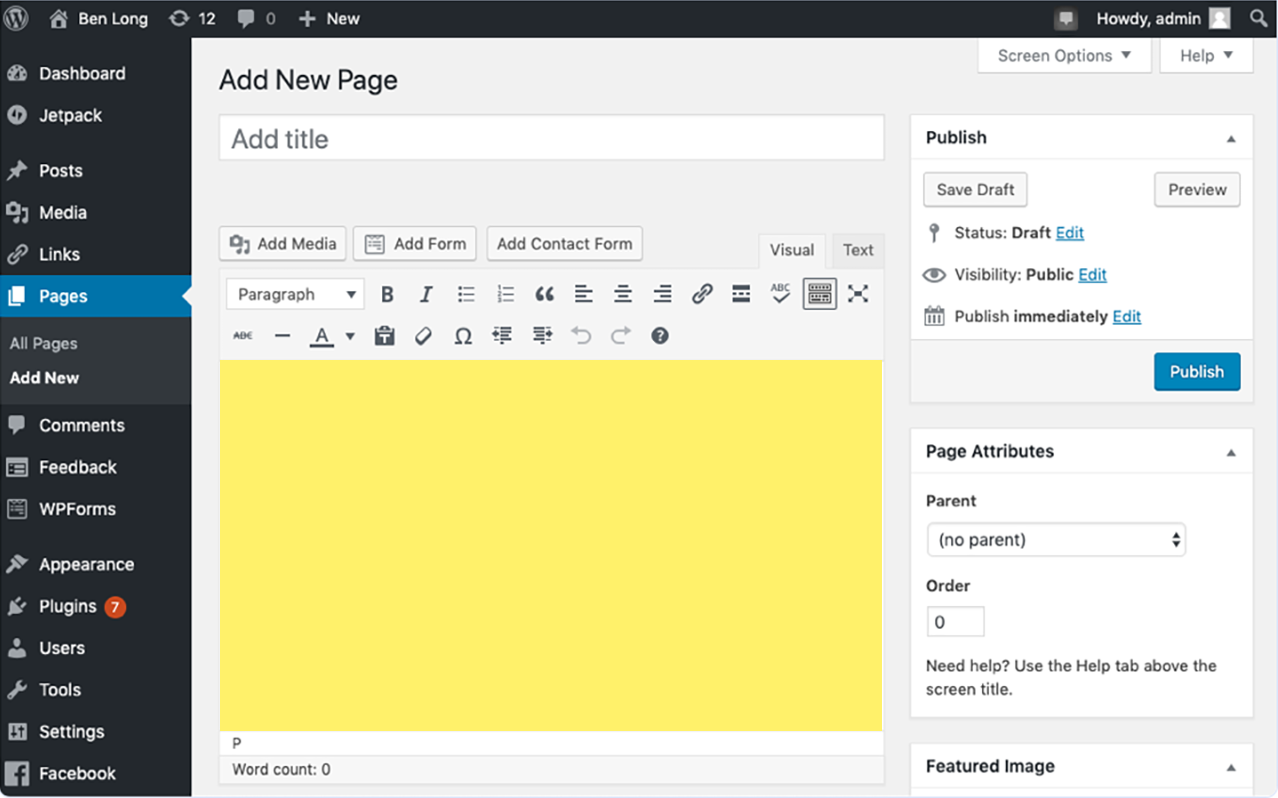Image resolution: width=1278 pixels, height=798 pixels.
Task: Open admin bar search magnifier
Action: click(x=1259, y=18)
